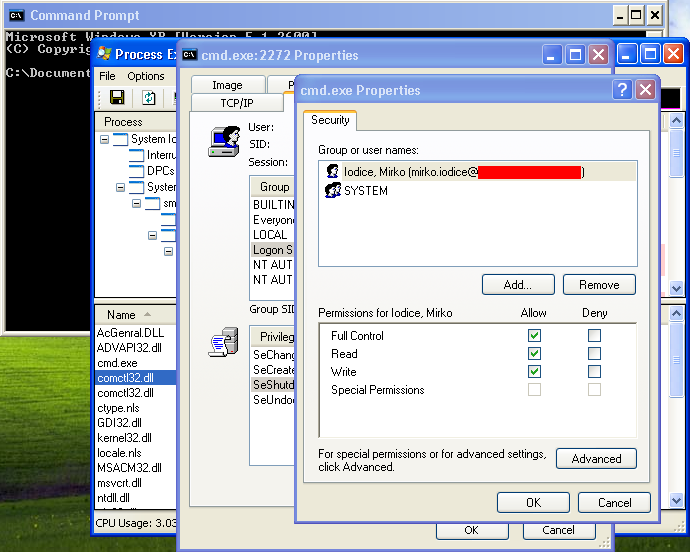Click the Interrupts process icon
This screenshot has width=690, height=552.
136,155
